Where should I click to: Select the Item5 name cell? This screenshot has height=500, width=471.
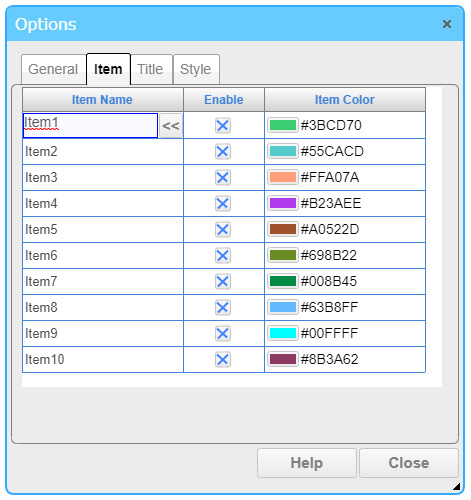(103, 230)
